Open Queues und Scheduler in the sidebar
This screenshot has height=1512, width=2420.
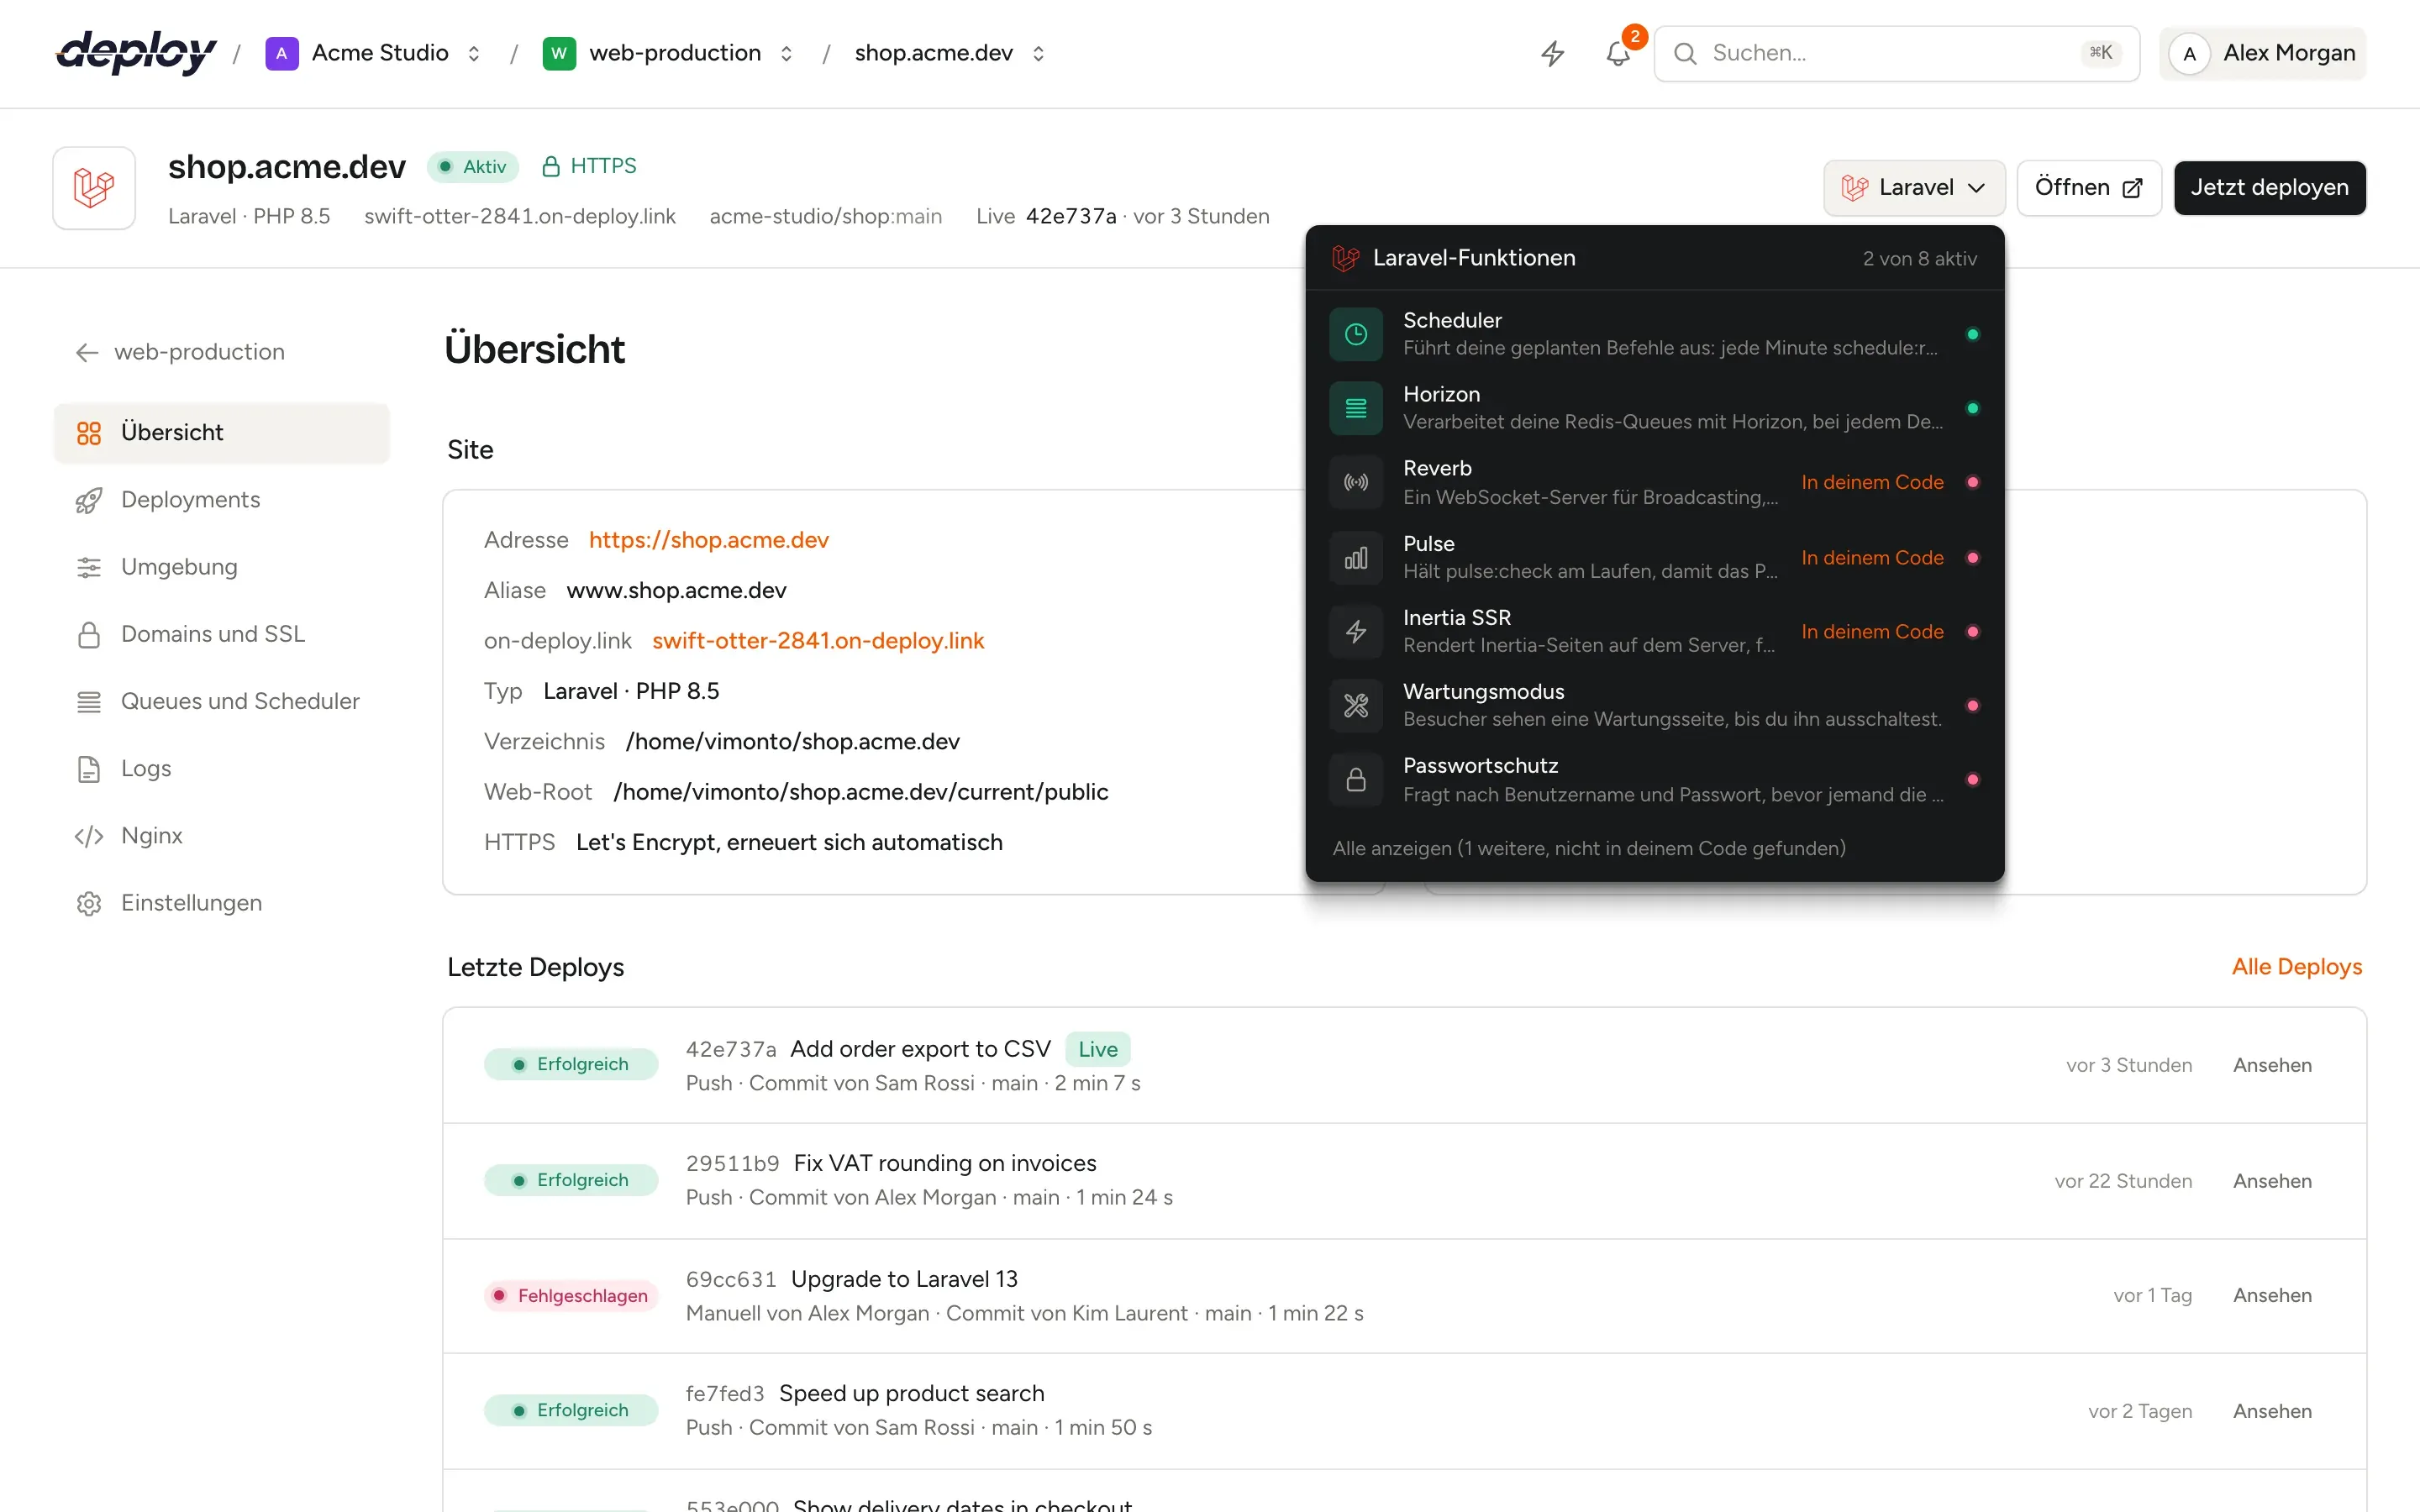tap(221, 701)
